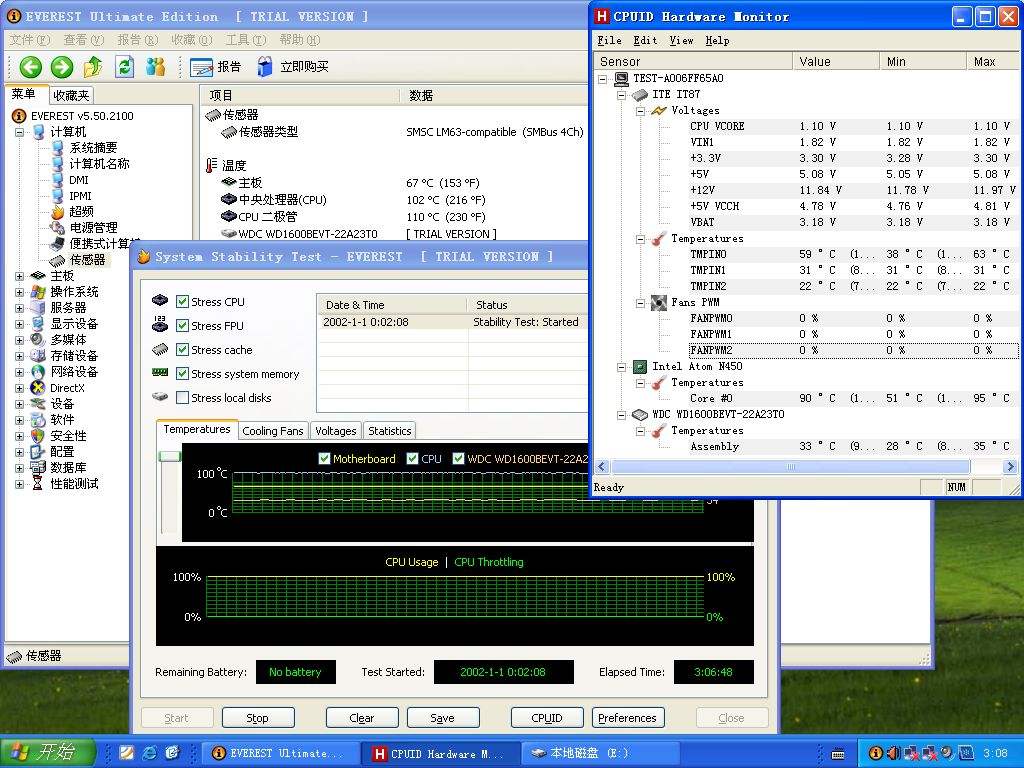The width and height of the screenshot is (1024, 768).
Task: Toggle the Stress system memory checkbox
Action: pos(182,374)
